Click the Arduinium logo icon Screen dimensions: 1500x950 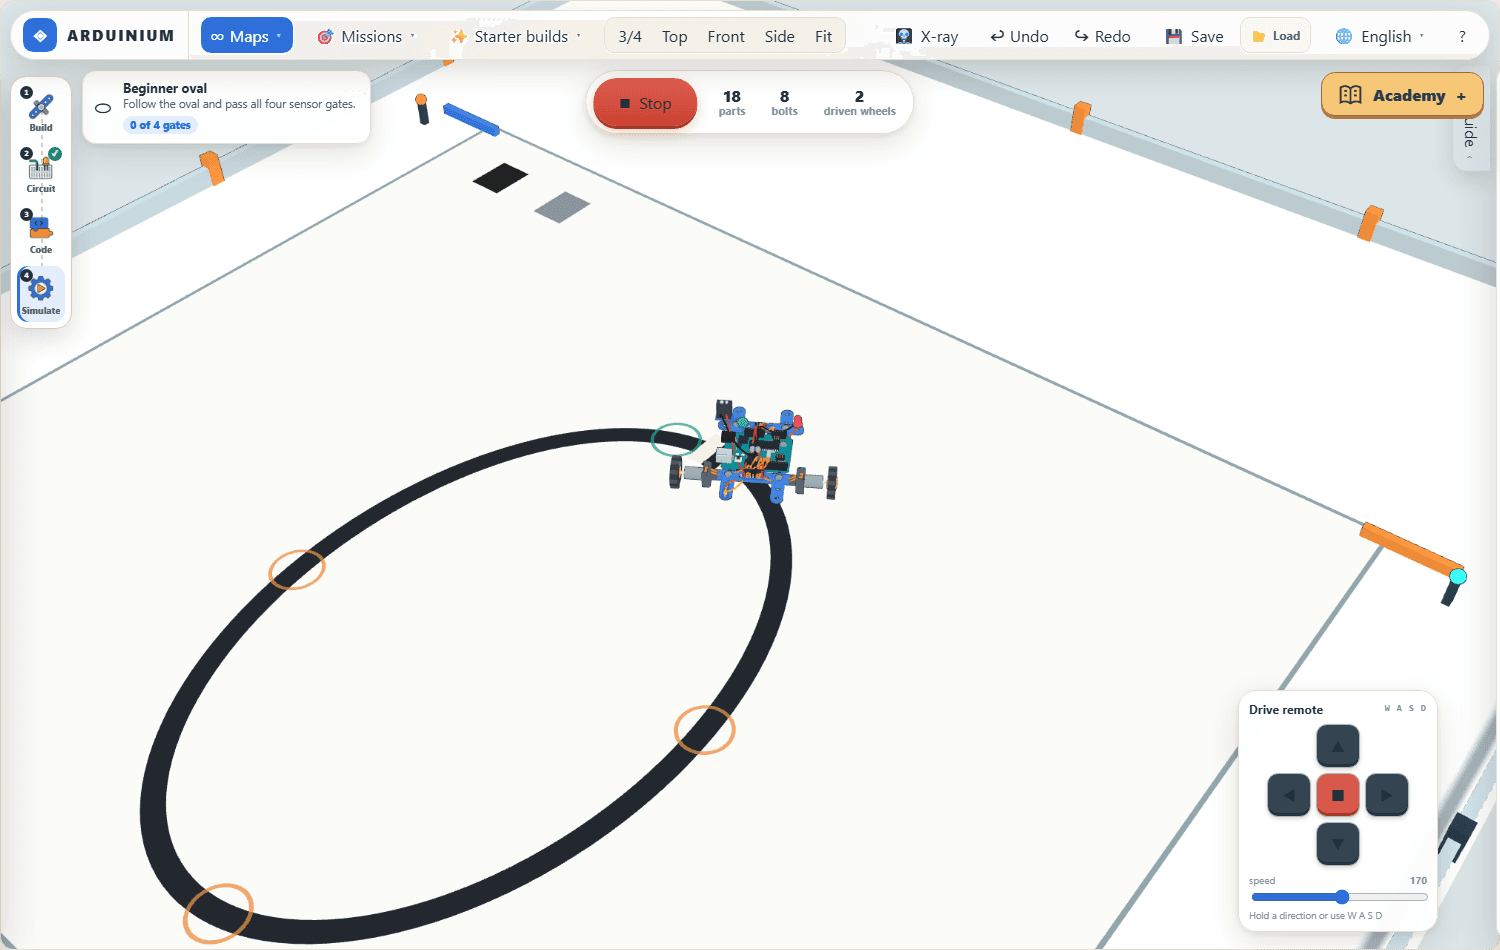click(40, 36)
